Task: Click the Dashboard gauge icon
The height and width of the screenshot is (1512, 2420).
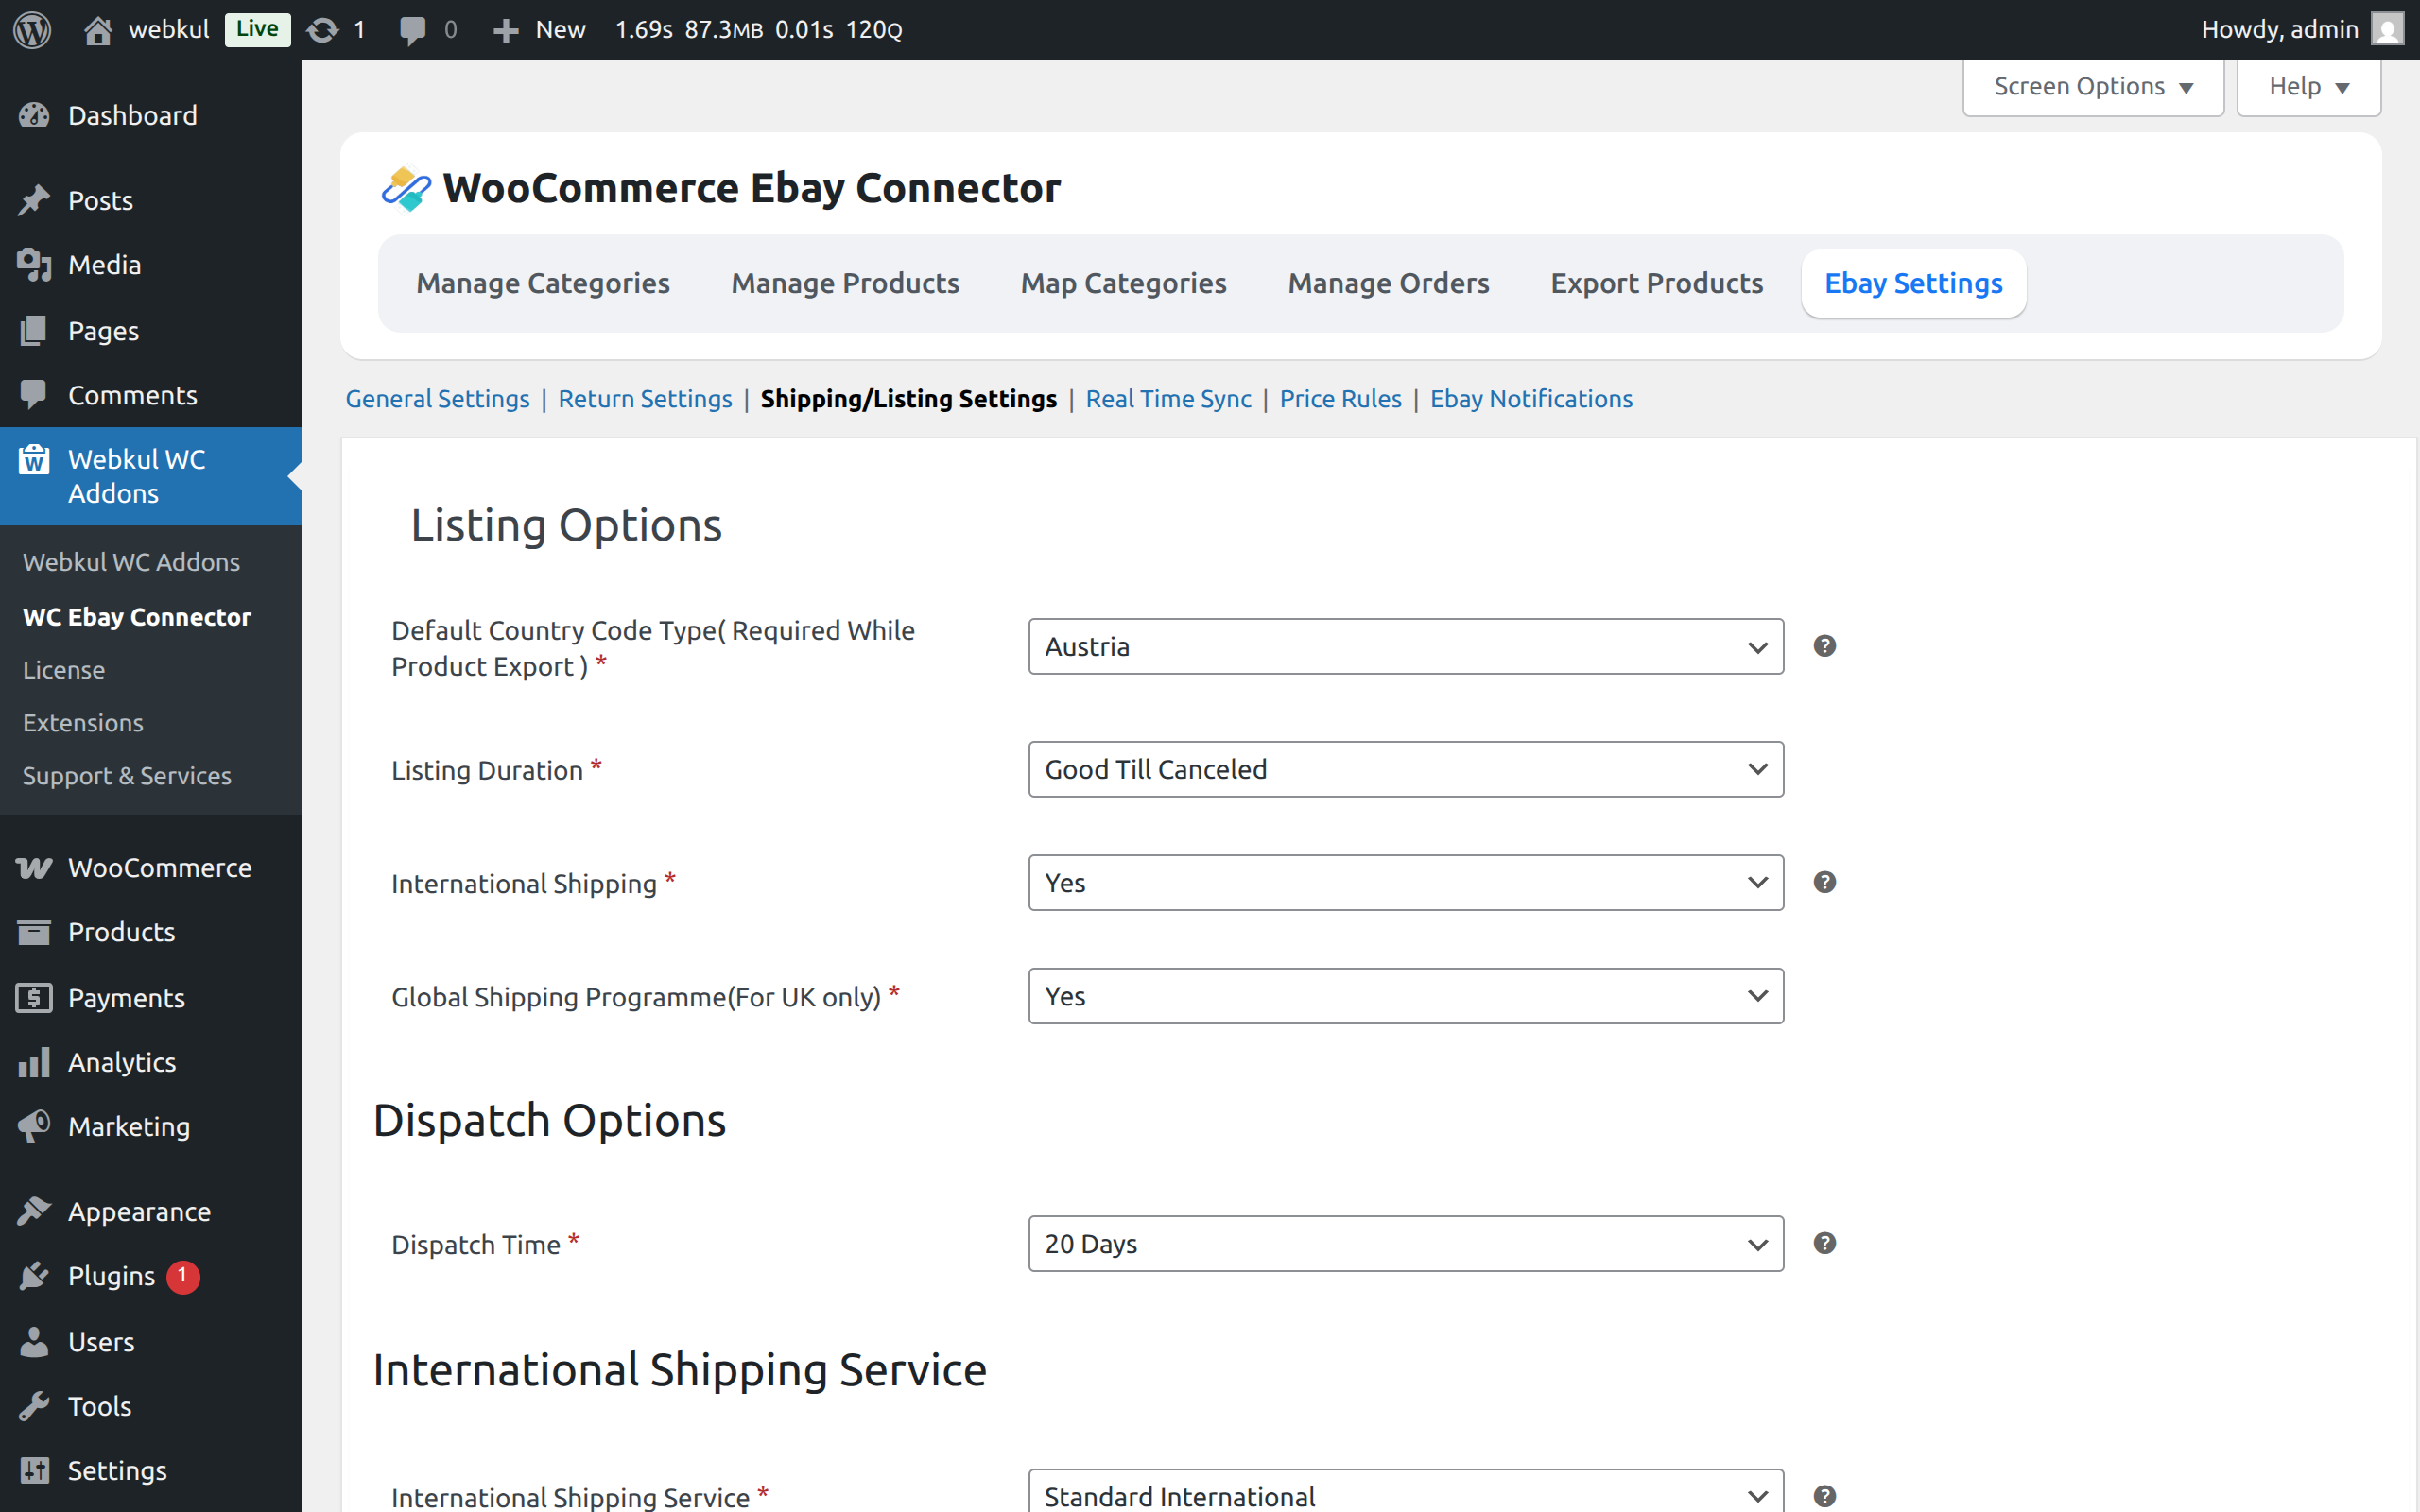Action: coord(34,116)
